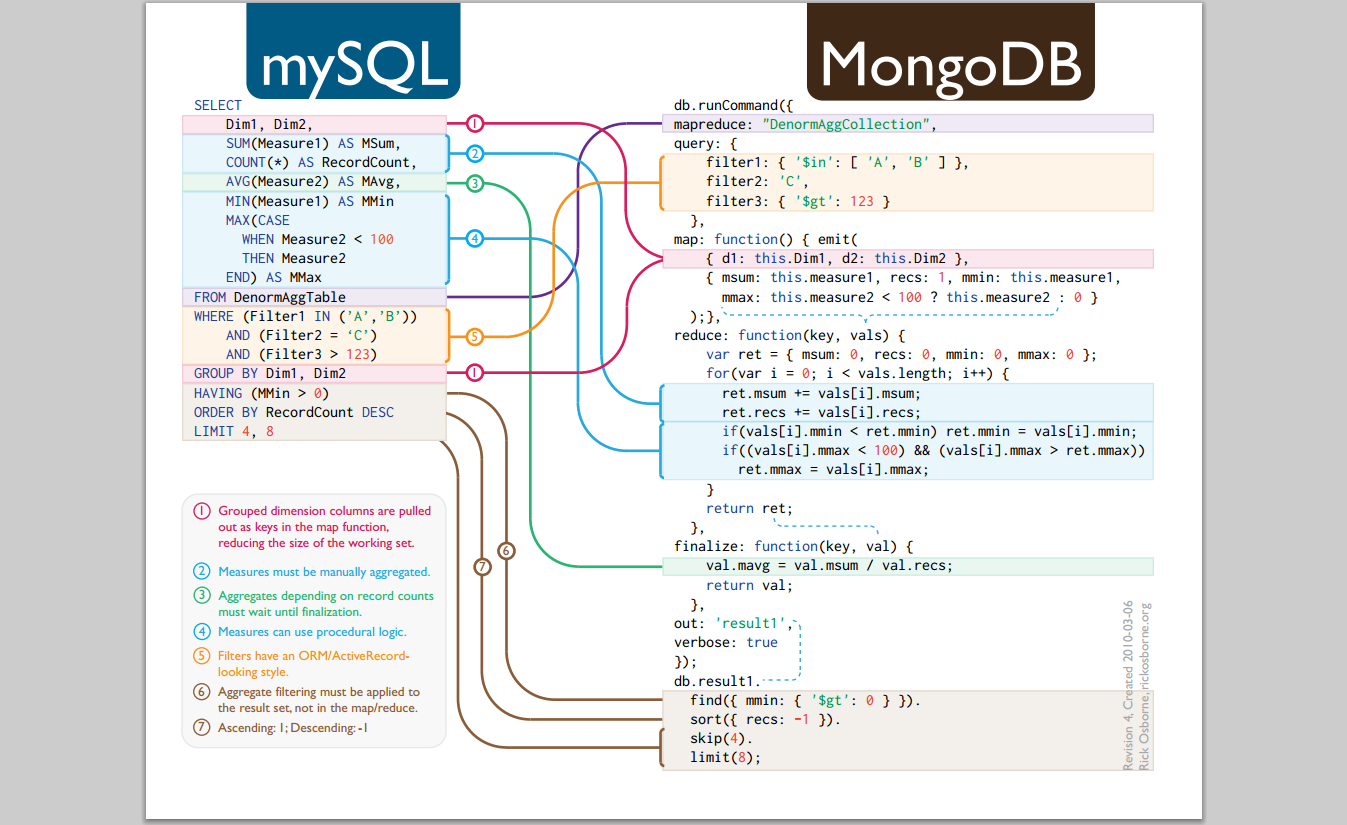Click the blue mySQL title banner
Image resolution: width=1347 pixels, height=825 pixels.
pos(353,52)
